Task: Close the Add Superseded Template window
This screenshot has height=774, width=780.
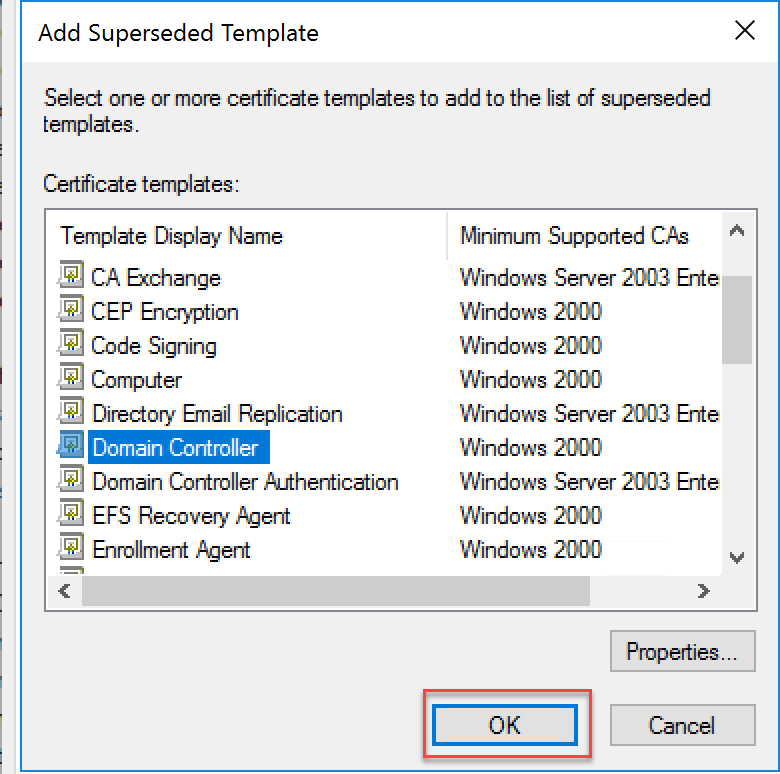Action: 744,31
